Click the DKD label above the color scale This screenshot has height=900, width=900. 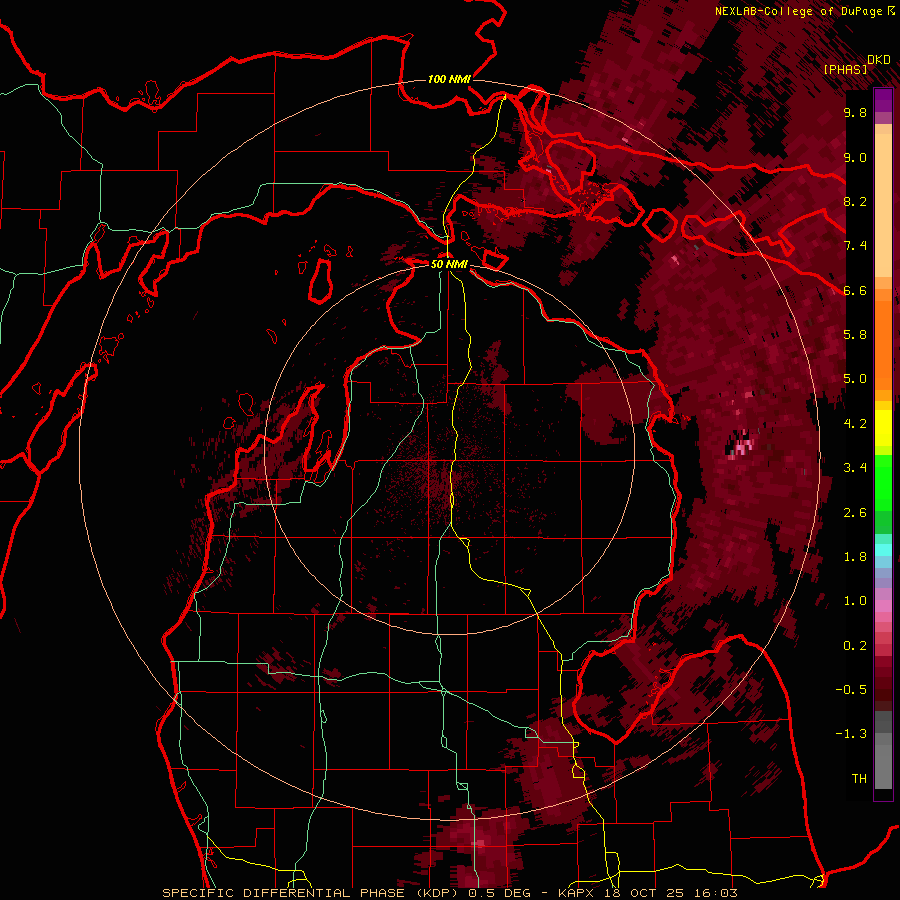tap(879, 60)
